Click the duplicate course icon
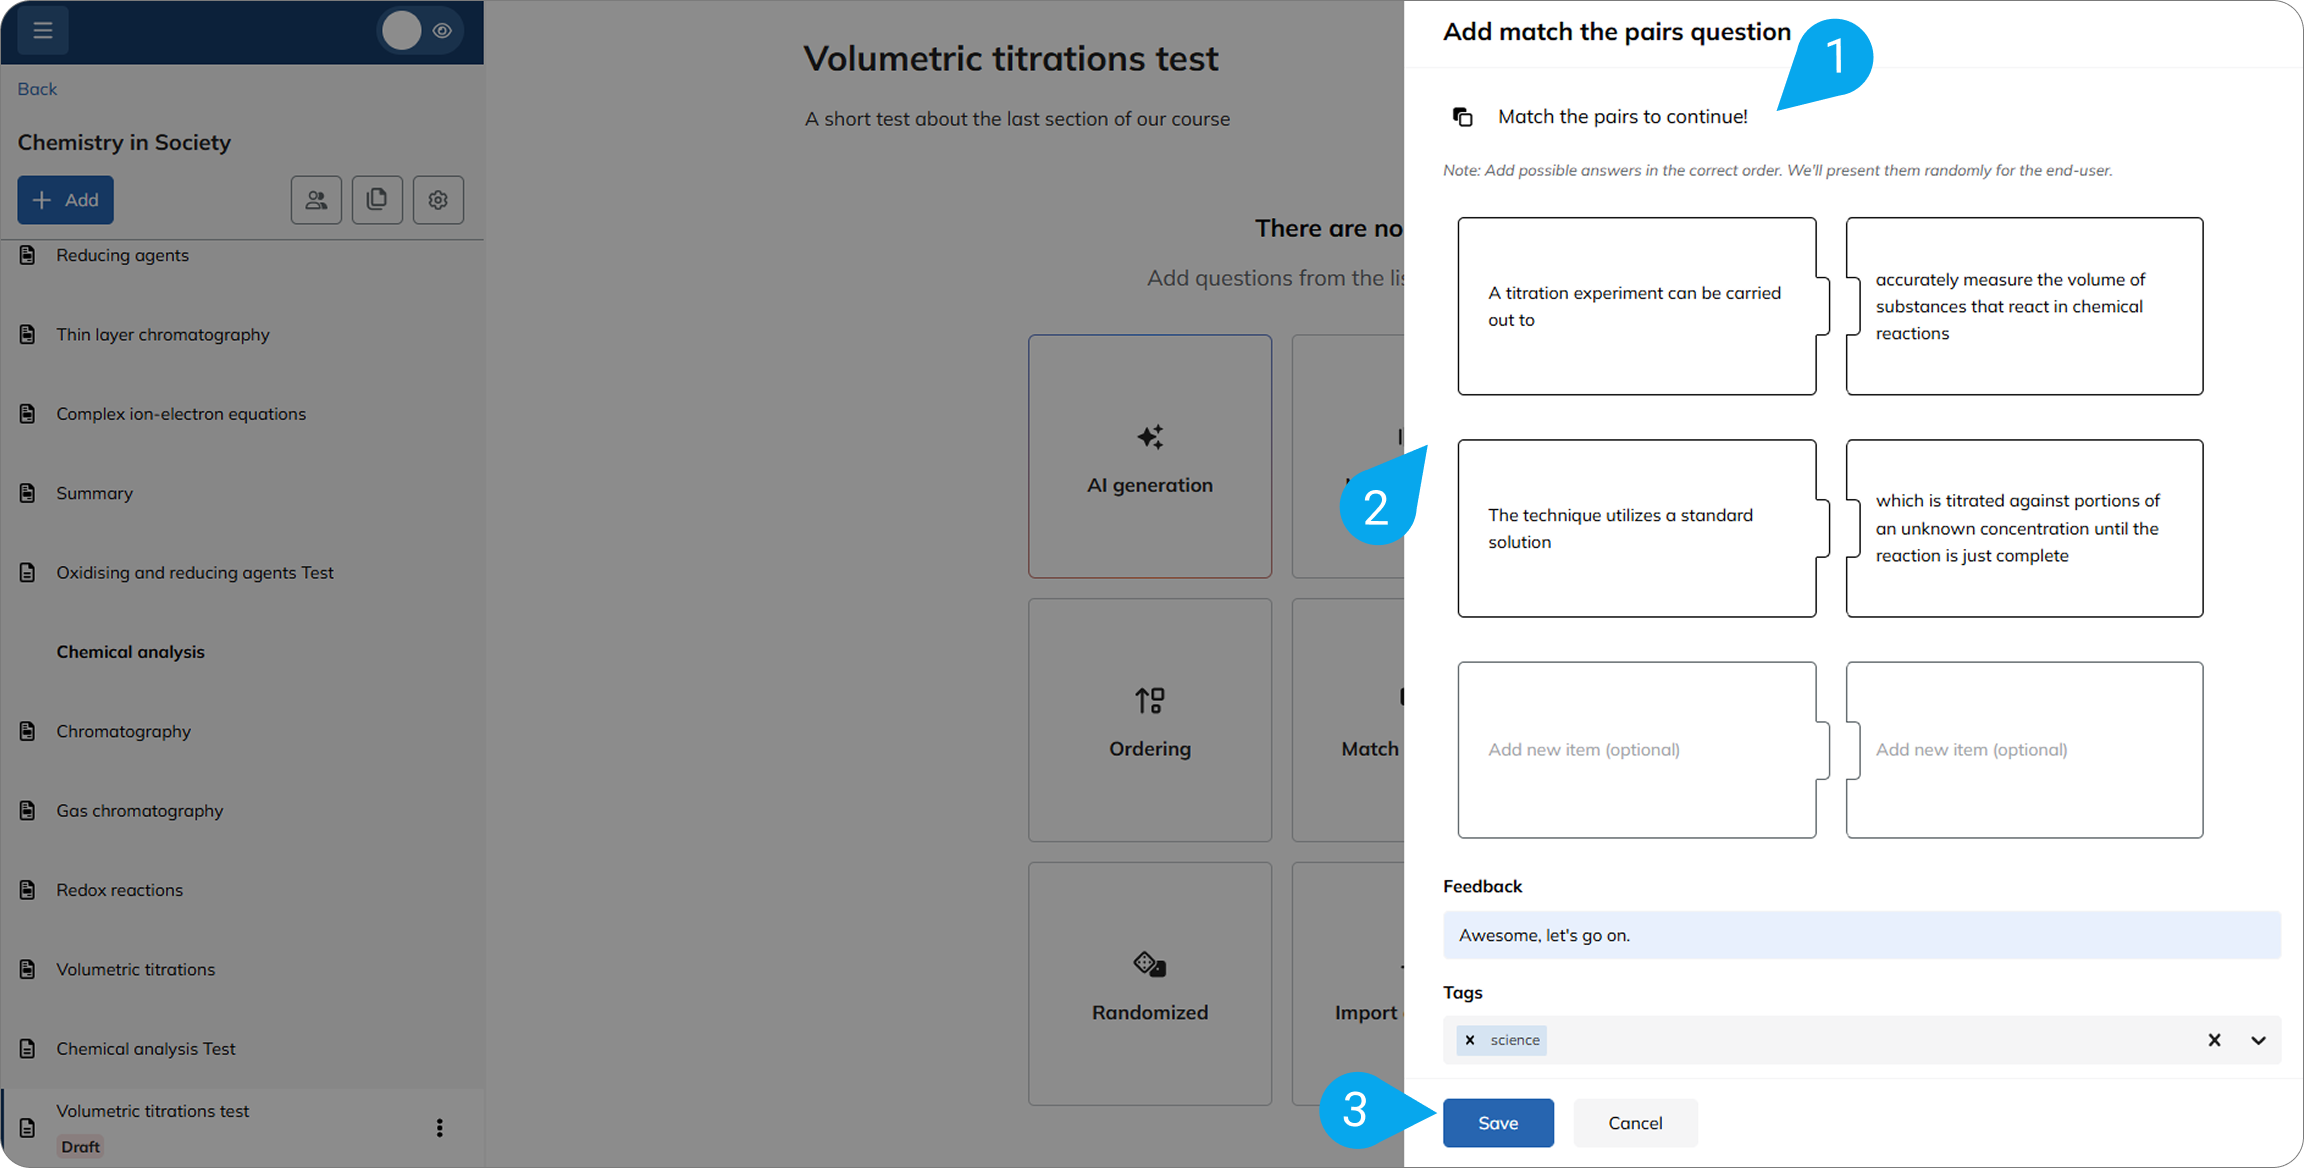This screenshot has width=2304, height=1168. click(x=377, y=200)
